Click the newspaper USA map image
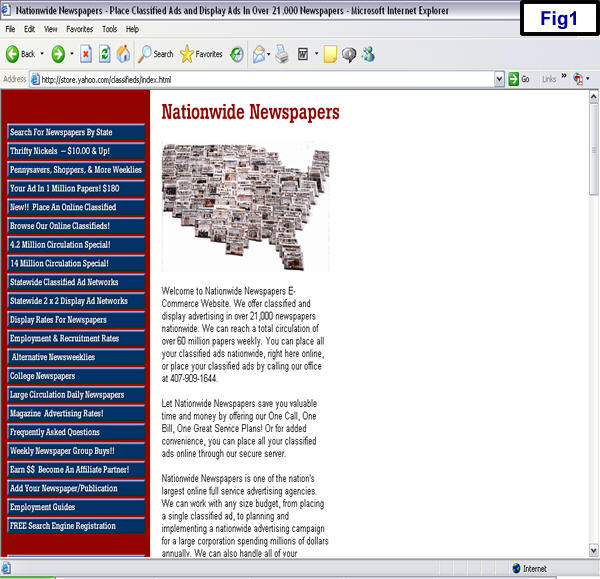 [245, 207]
